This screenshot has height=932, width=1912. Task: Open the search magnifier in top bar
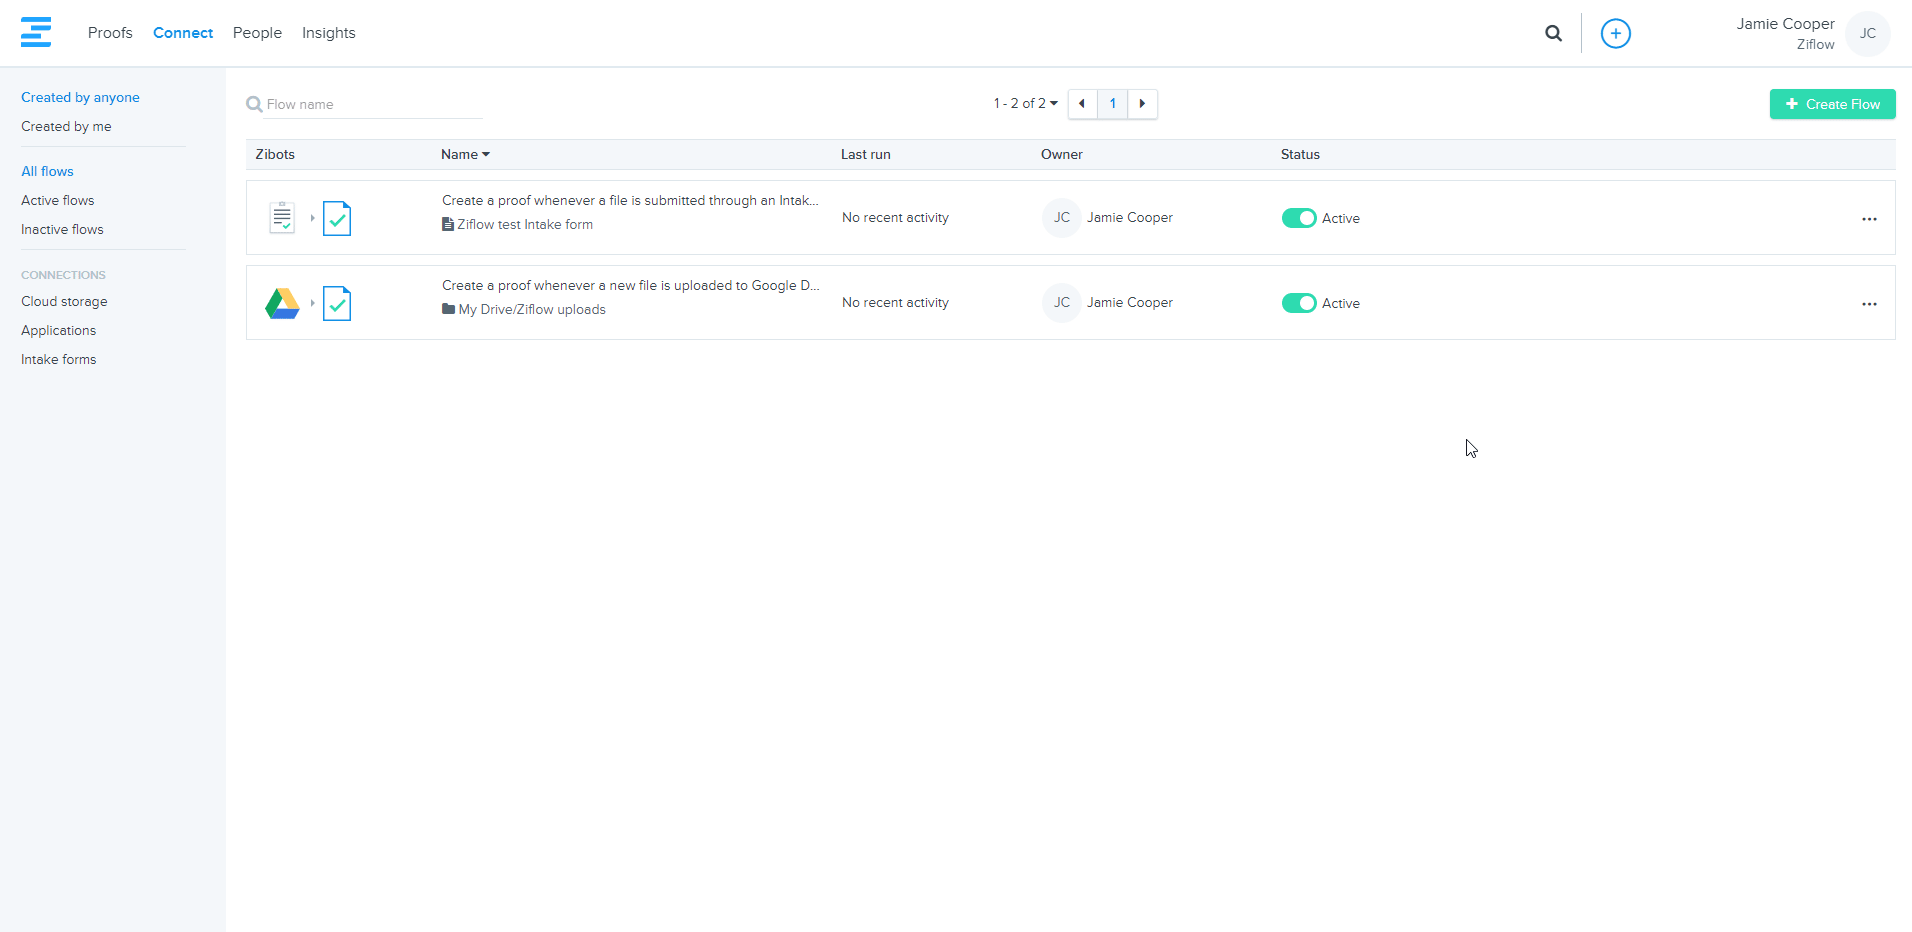(x=1553, y=33)
